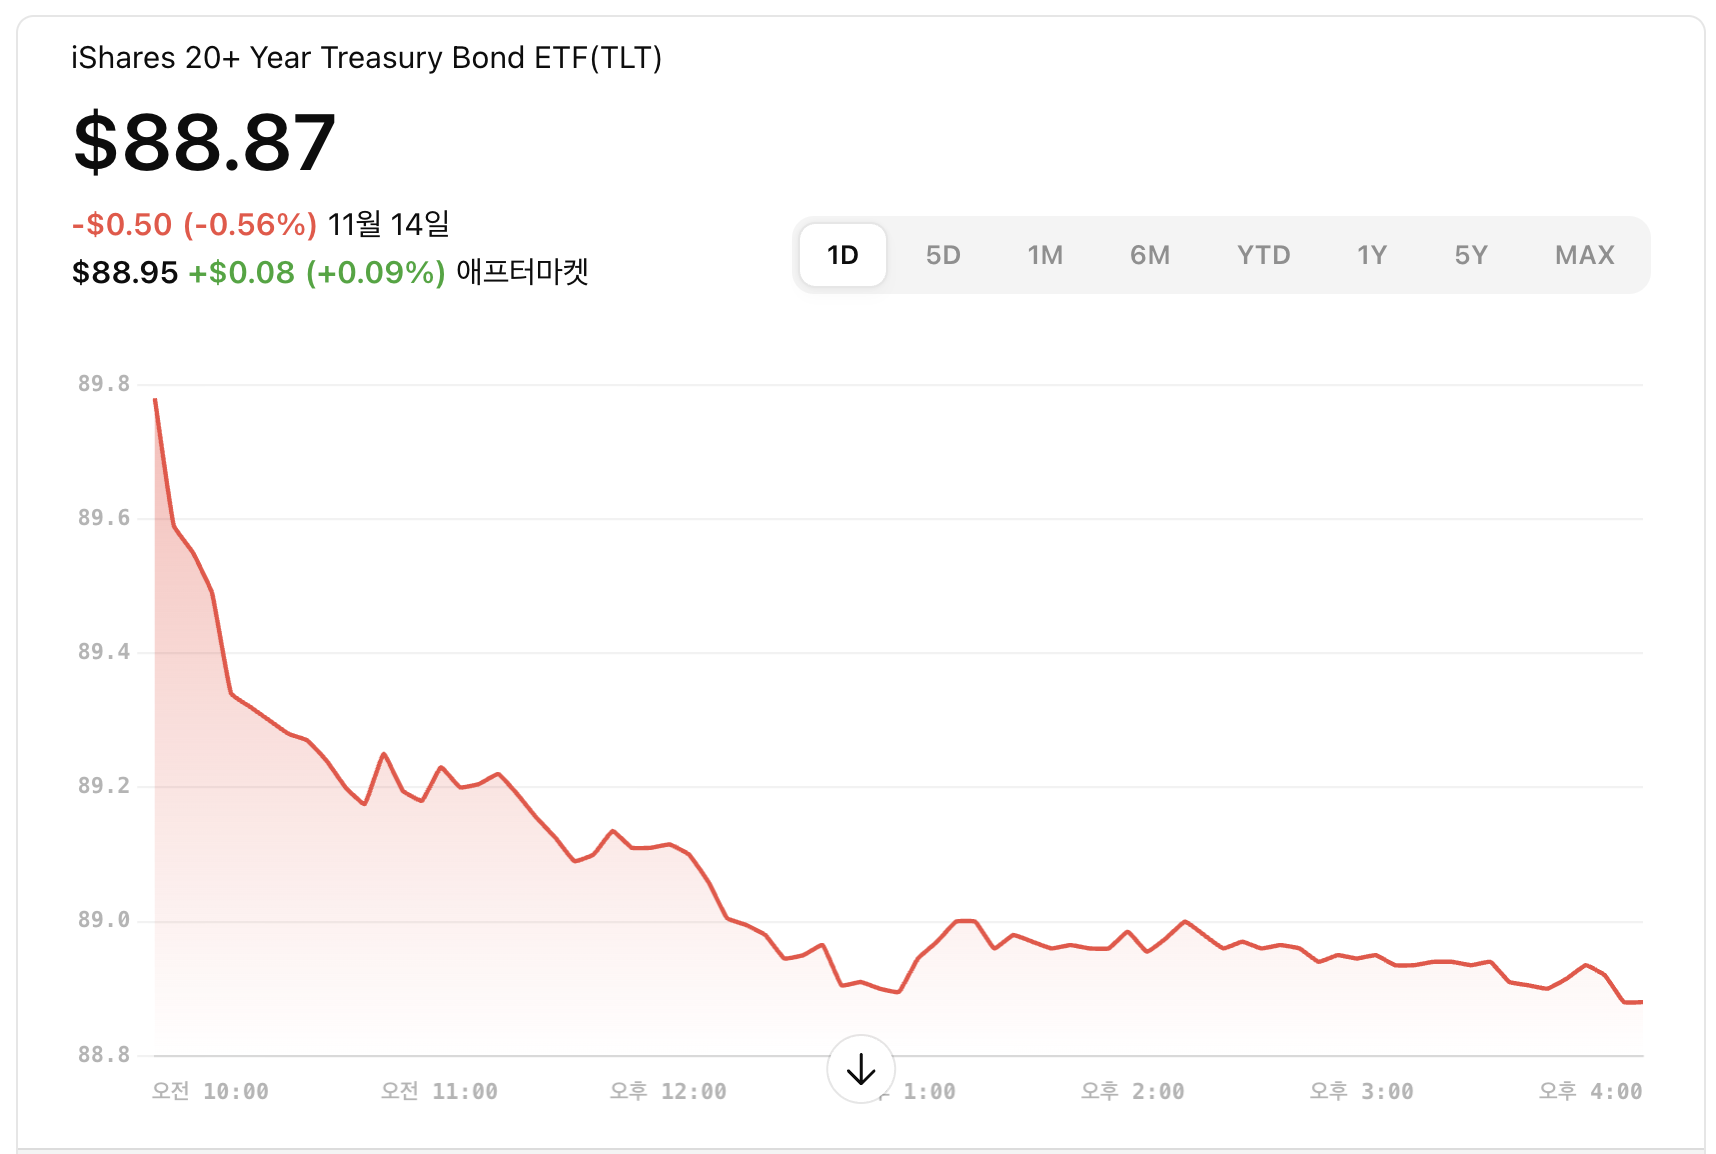Click the chart's opening peak near 89.8
The height and width of the screenshot is (1154, 1716).
pyautogui.click(x=156, y=401)
